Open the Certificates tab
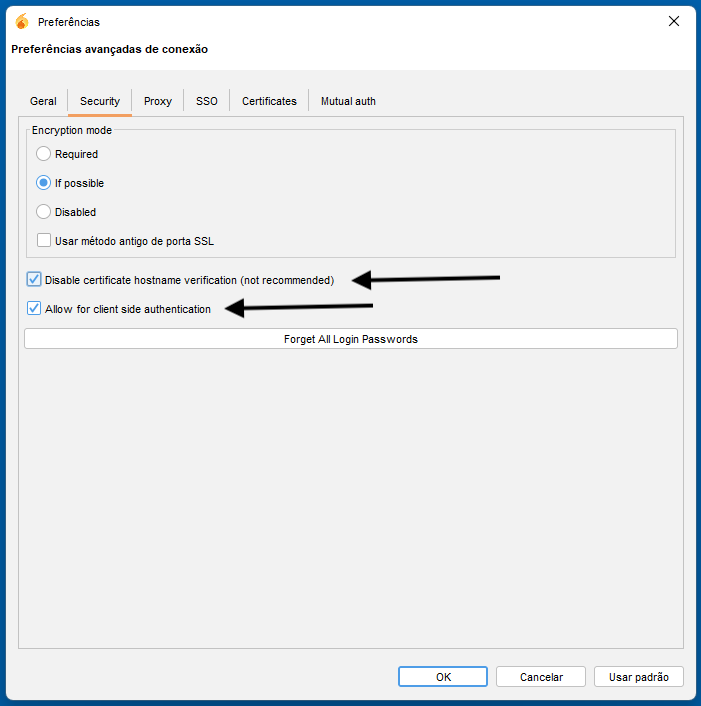The height and width of the screenshot is (706, 701). (x=269, y=101)
